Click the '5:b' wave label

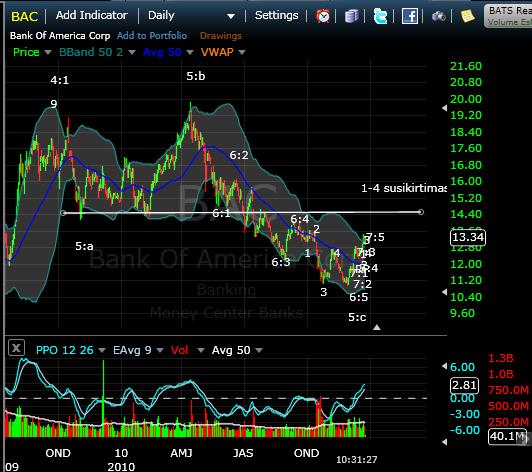tap(196, 76)
